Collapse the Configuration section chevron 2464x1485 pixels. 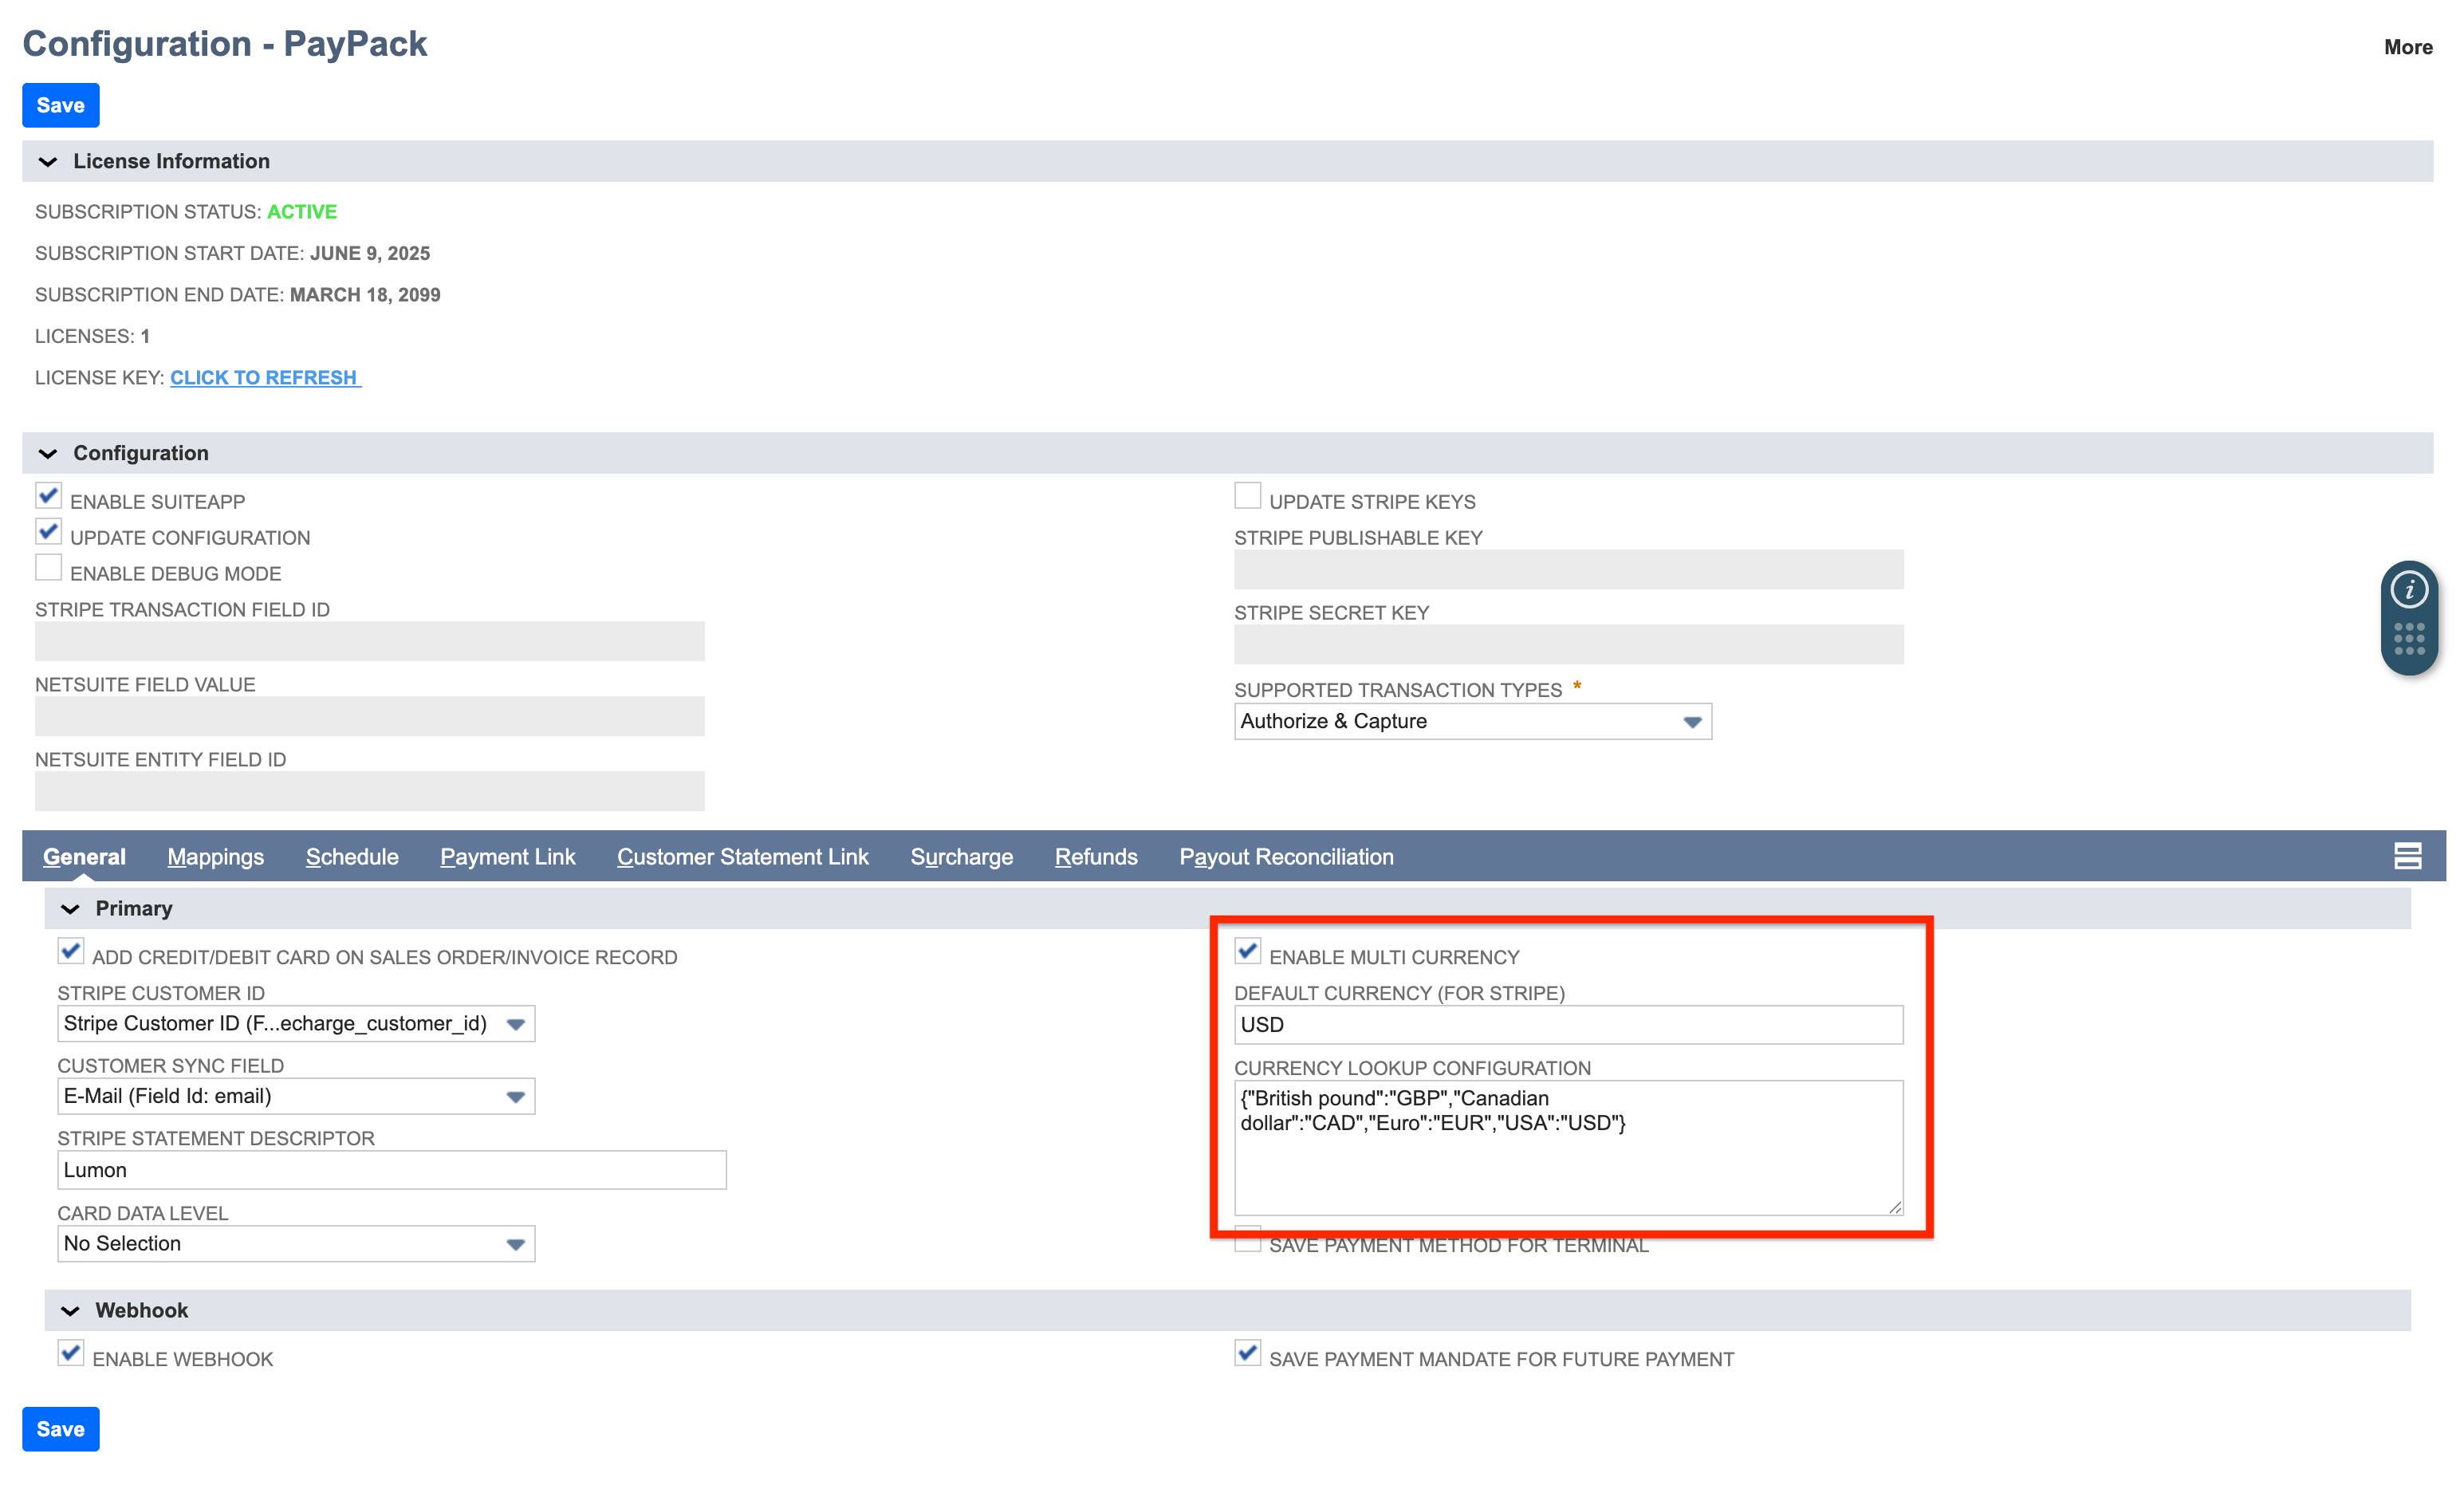[48, 453]
